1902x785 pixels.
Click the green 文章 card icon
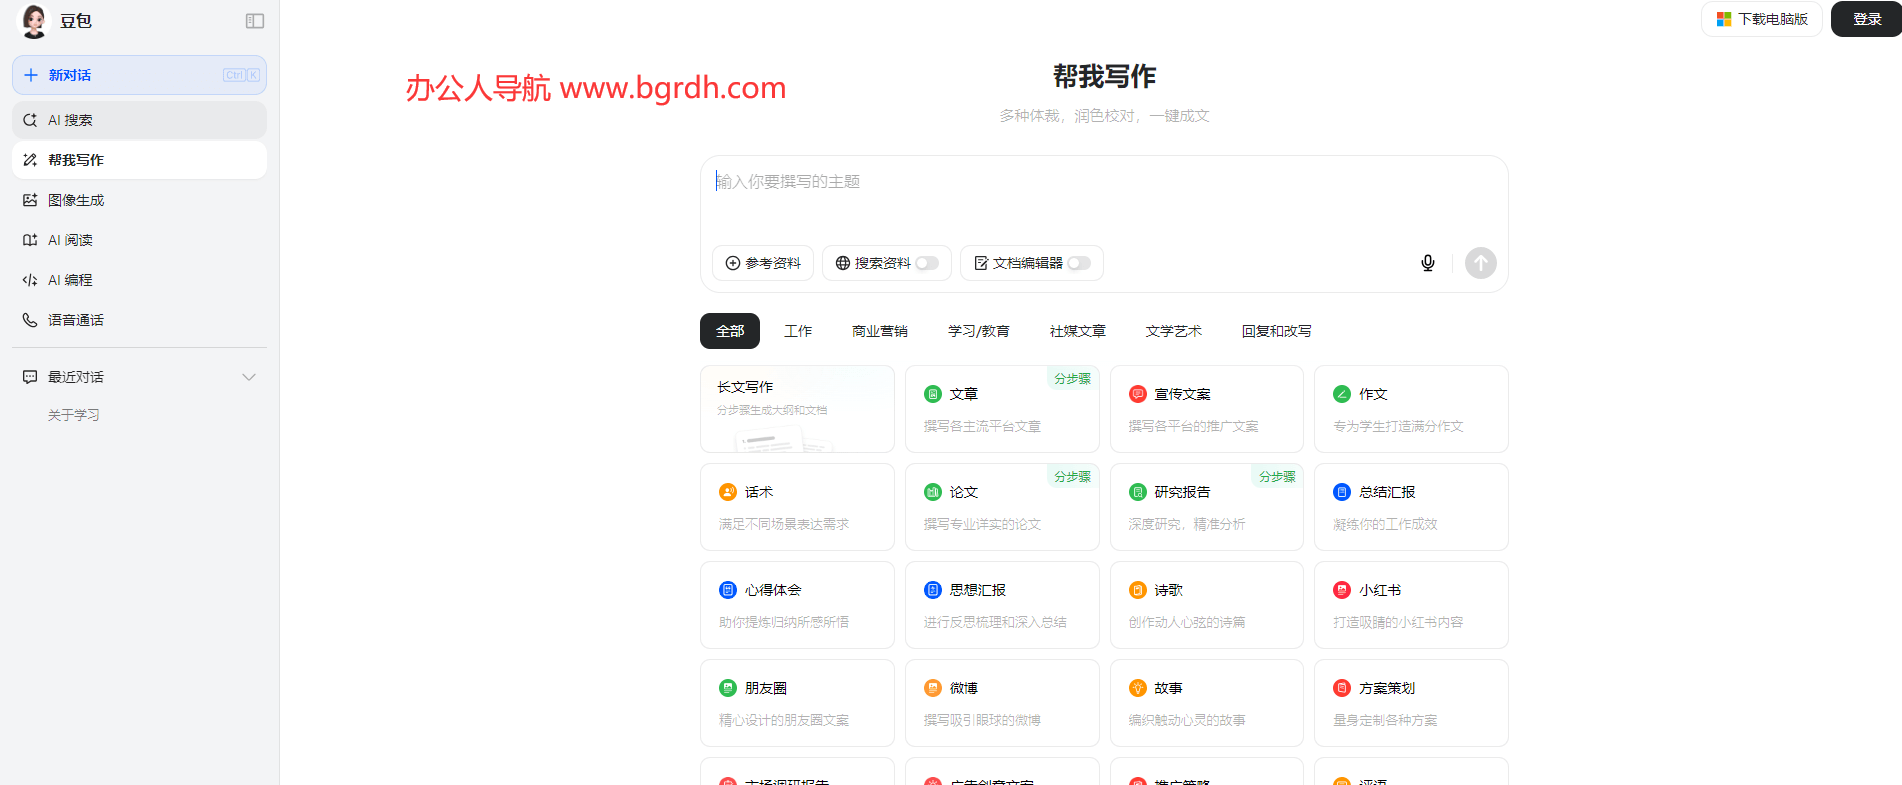(x=933, y=394)
